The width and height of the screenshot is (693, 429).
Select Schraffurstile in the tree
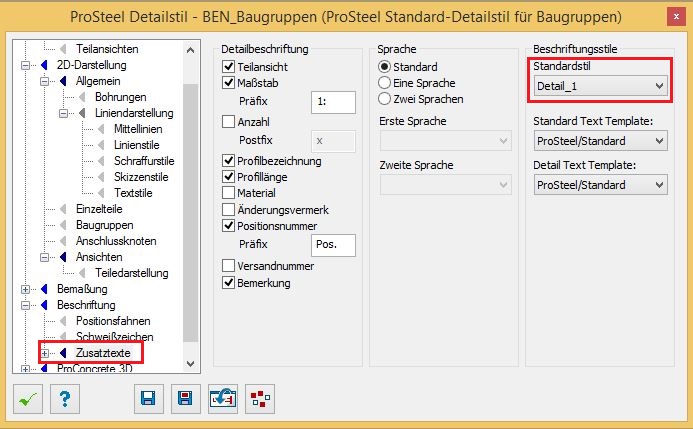144,161
